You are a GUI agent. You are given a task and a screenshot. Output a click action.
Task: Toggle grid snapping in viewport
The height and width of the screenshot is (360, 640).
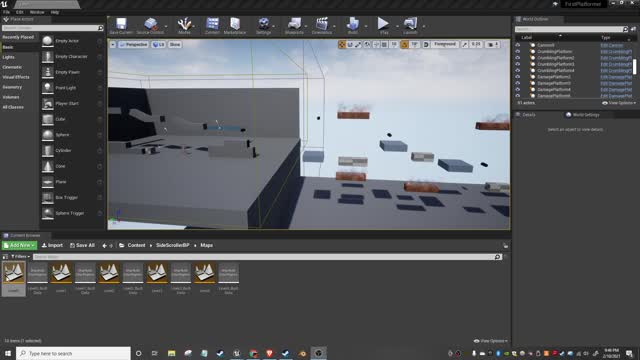click(384, 44)
